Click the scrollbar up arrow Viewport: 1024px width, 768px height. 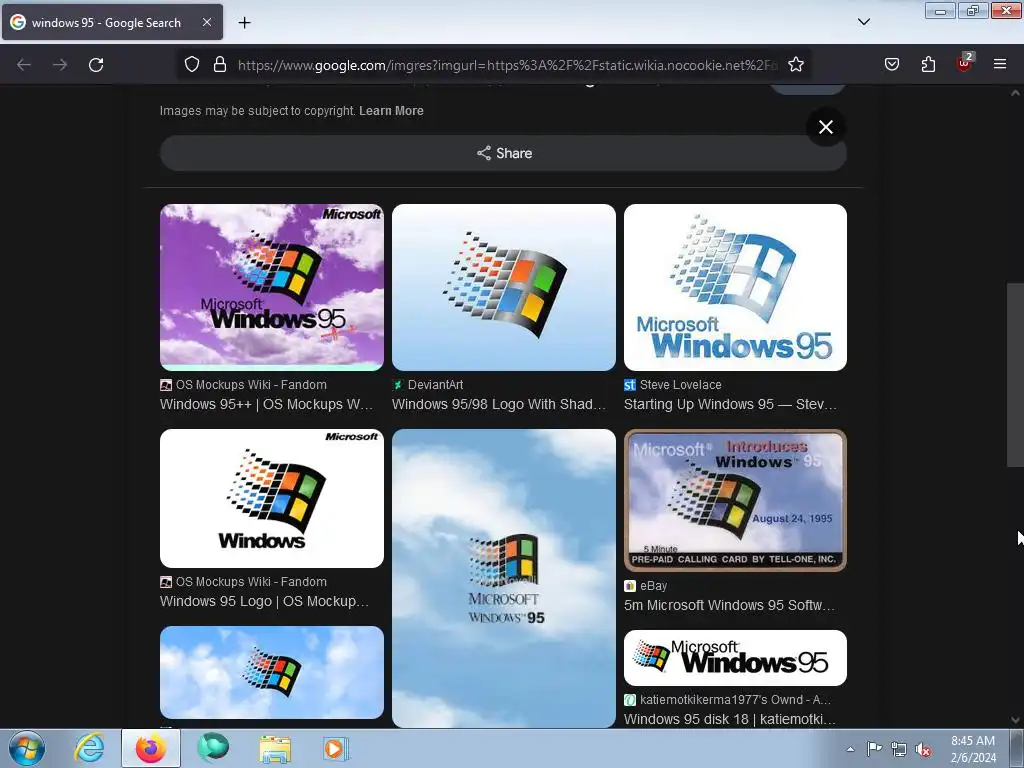click(1015, 93)
